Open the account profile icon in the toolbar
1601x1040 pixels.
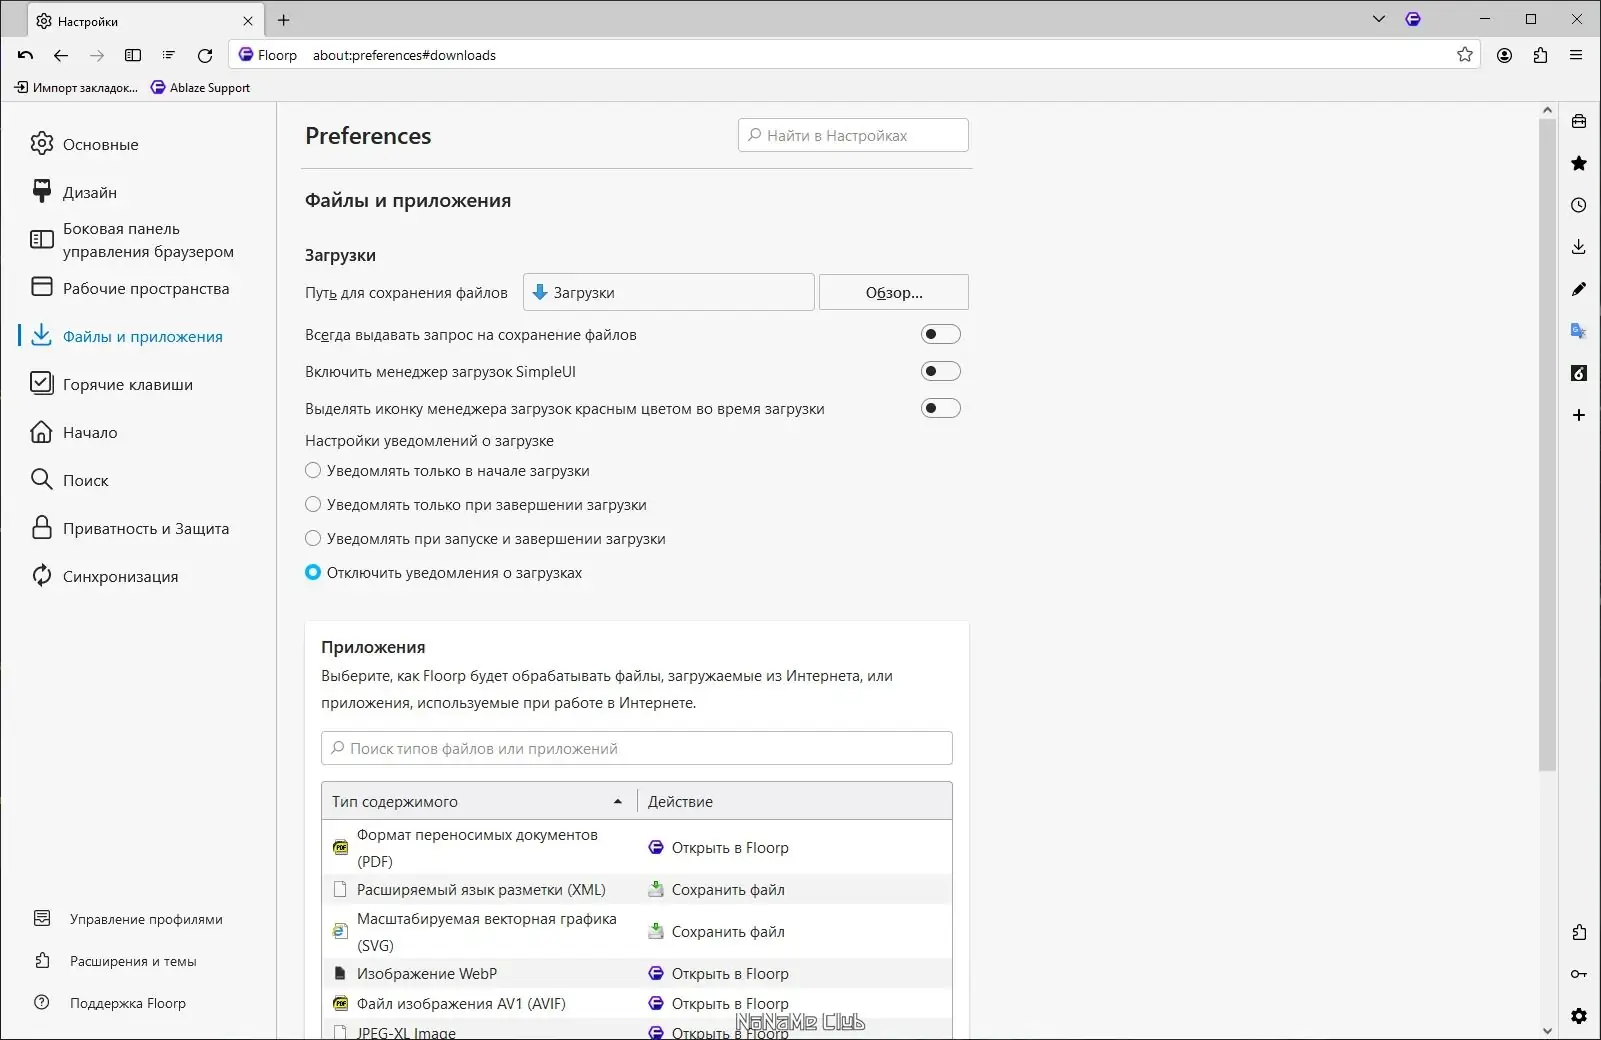click(1504, 56)
